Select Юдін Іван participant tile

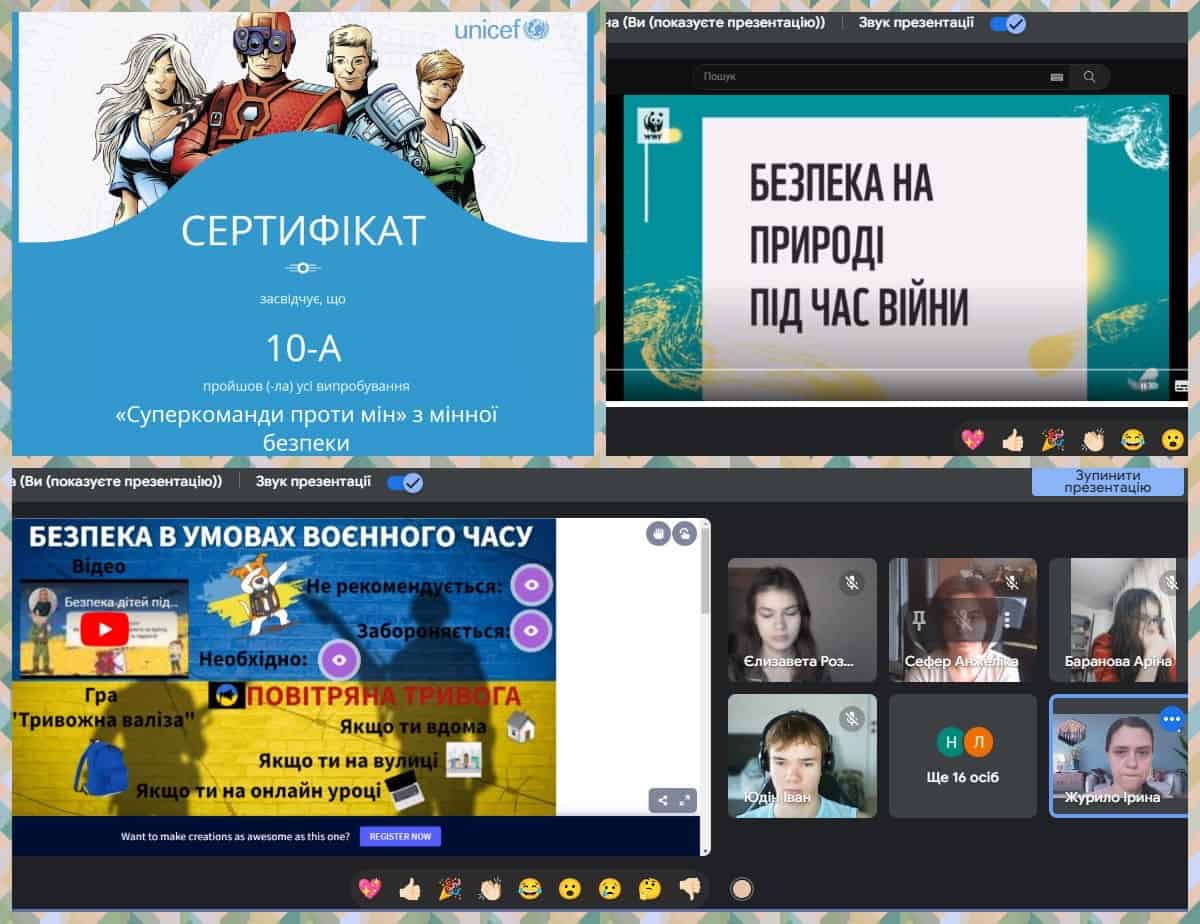(x=802, y=756)
